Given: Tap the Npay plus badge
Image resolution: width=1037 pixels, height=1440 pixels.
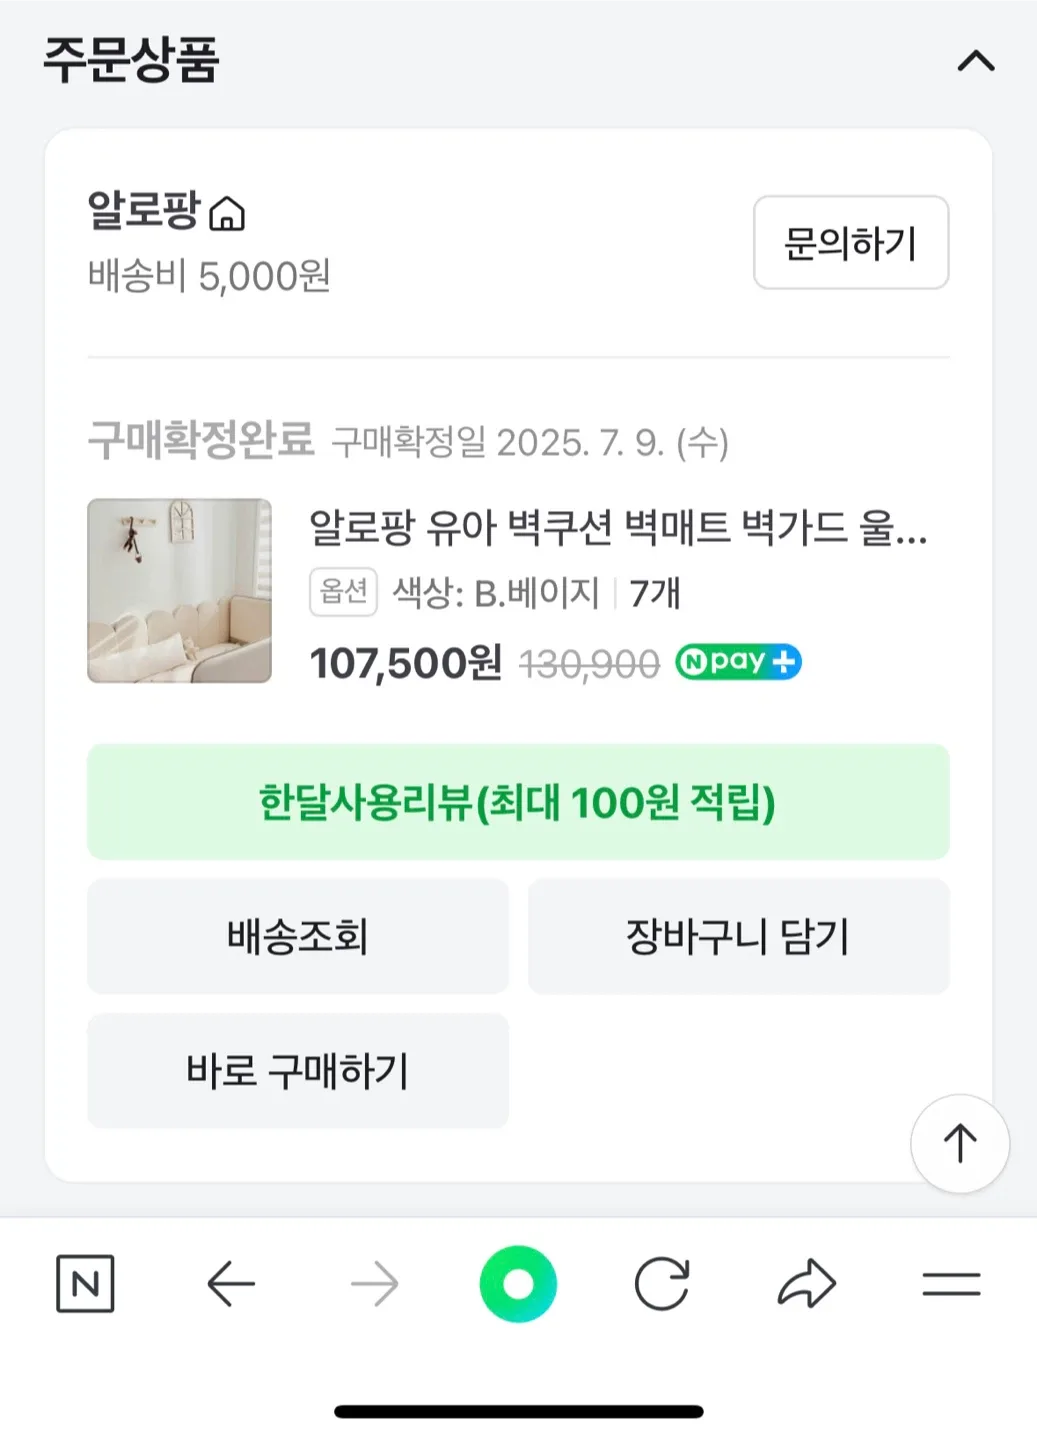Looking at the screenshot, I should [738, 662].
